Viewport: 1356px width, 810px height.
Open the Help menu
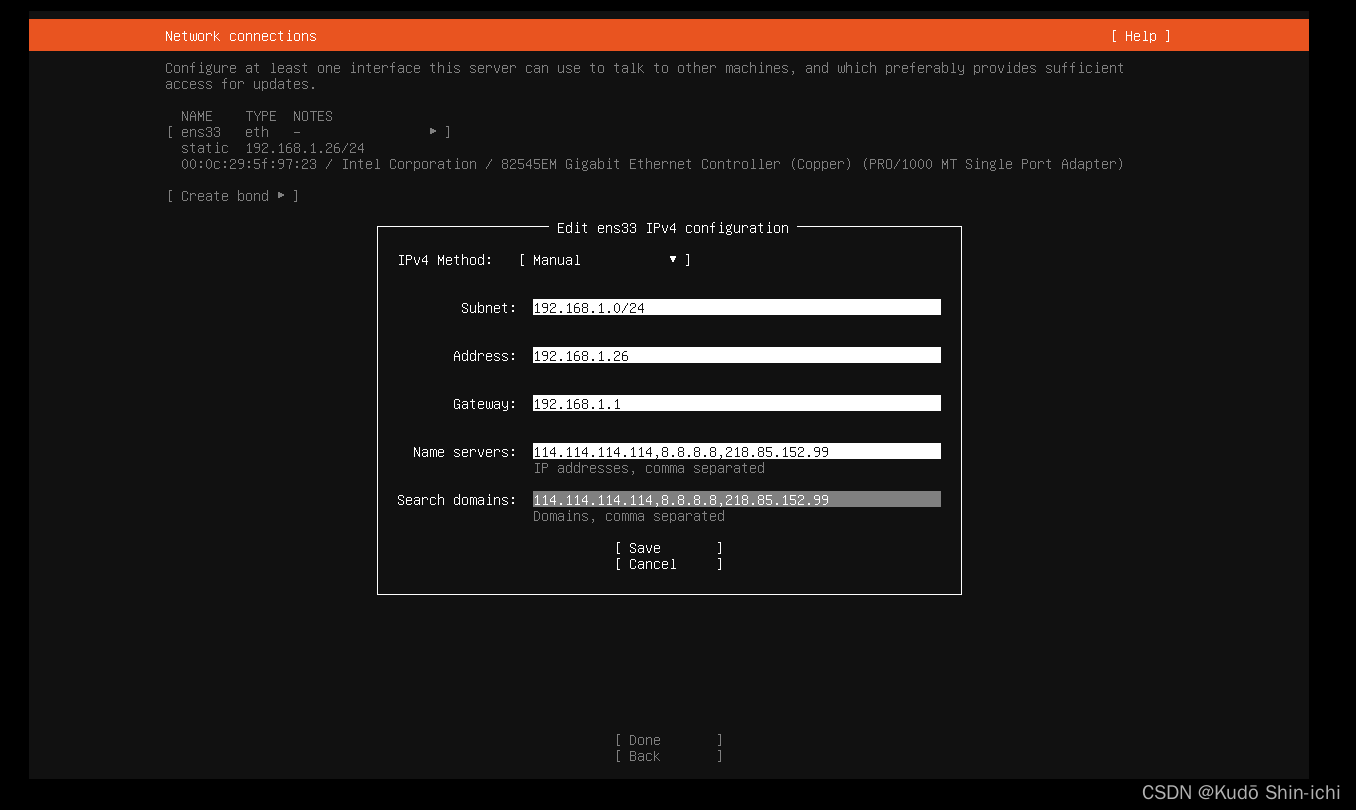[x=1140, y=36]
